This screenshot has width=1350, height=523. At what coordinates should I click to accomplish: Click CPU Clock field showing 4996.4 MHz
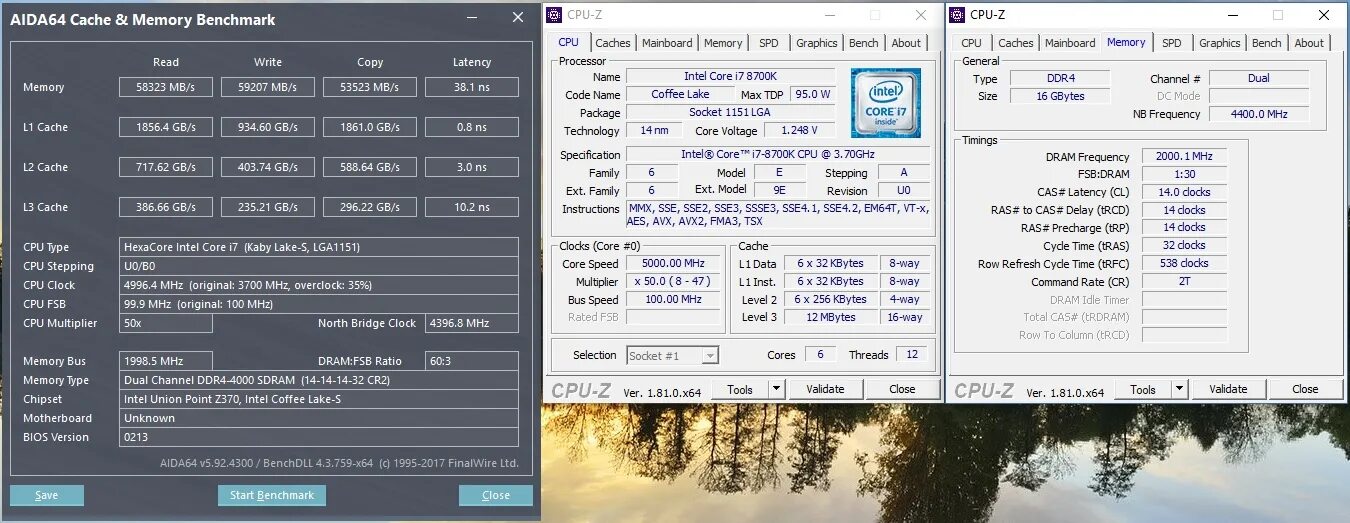click(x=319, y=285)
